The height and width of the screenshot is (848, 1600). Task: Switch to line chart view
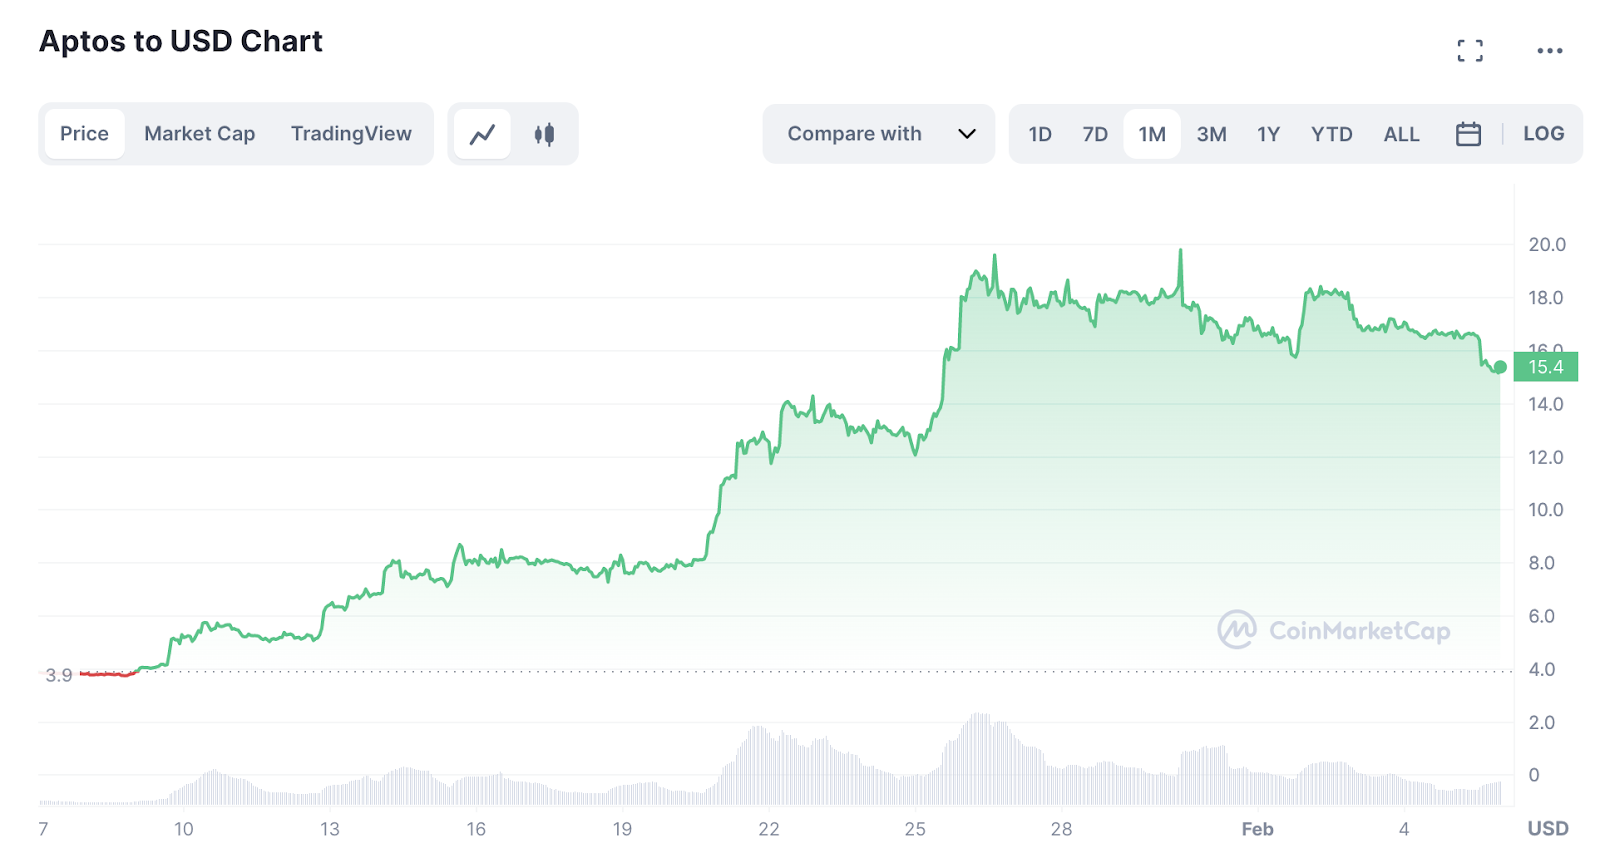483,134
